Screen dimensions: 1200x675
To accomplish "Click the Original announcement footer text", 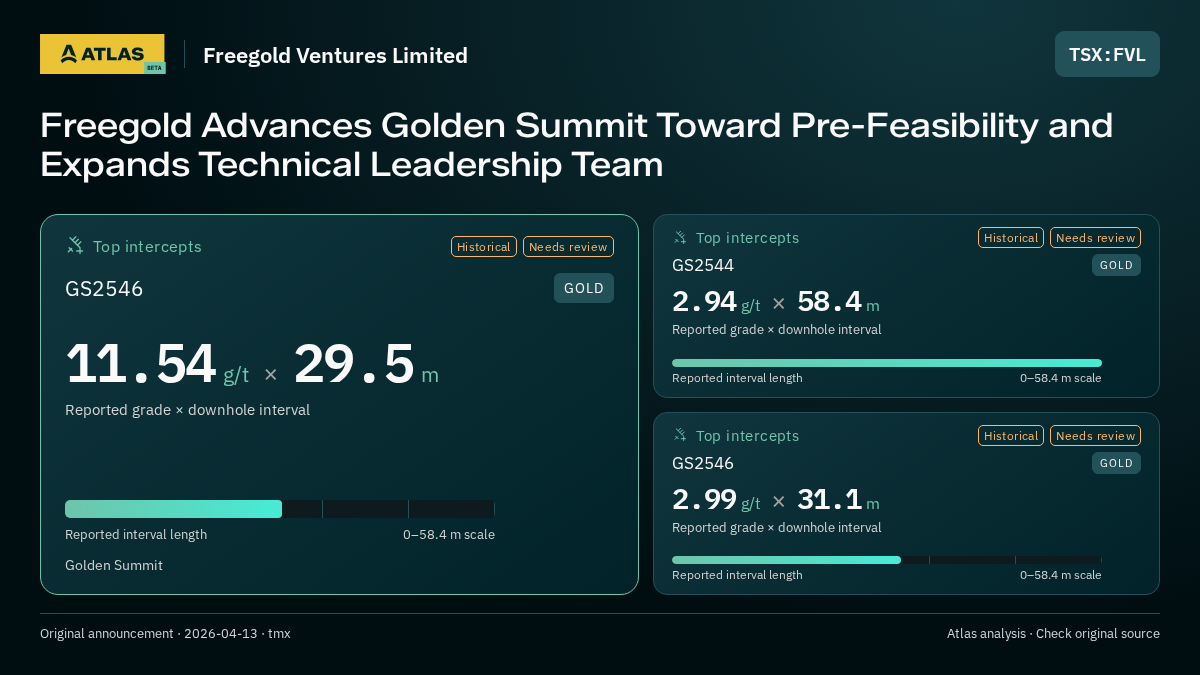I will [x=165, y=633].
